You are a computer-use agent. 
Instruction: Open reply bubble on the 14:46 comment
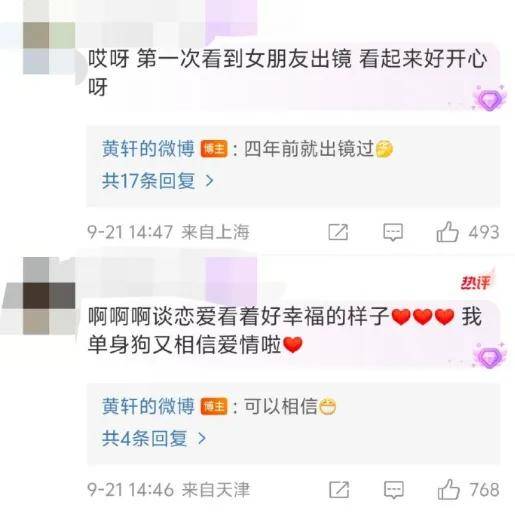(394, 490)
